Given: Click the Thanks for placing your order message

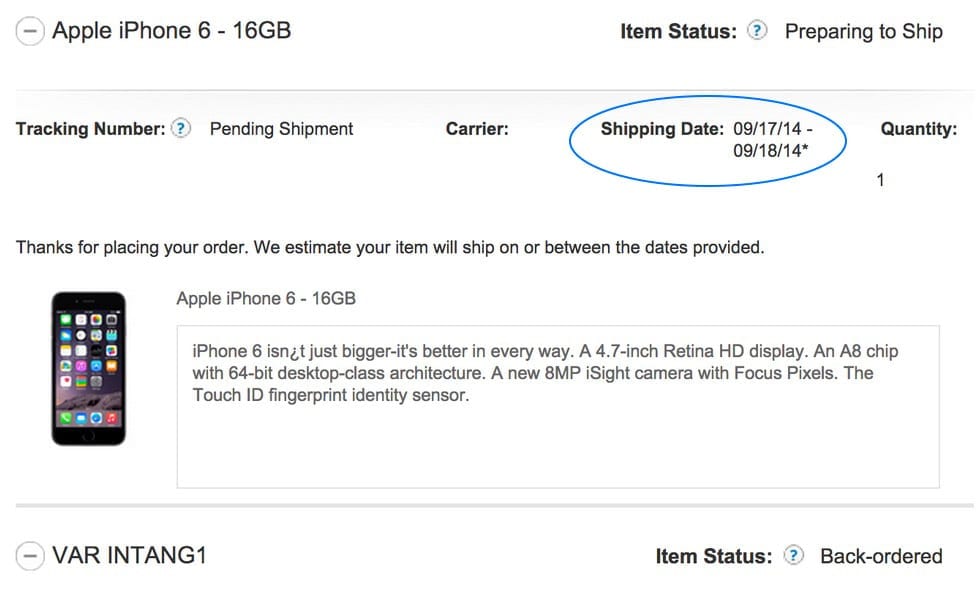Looking at the screenshot, I should coord(390,247).
